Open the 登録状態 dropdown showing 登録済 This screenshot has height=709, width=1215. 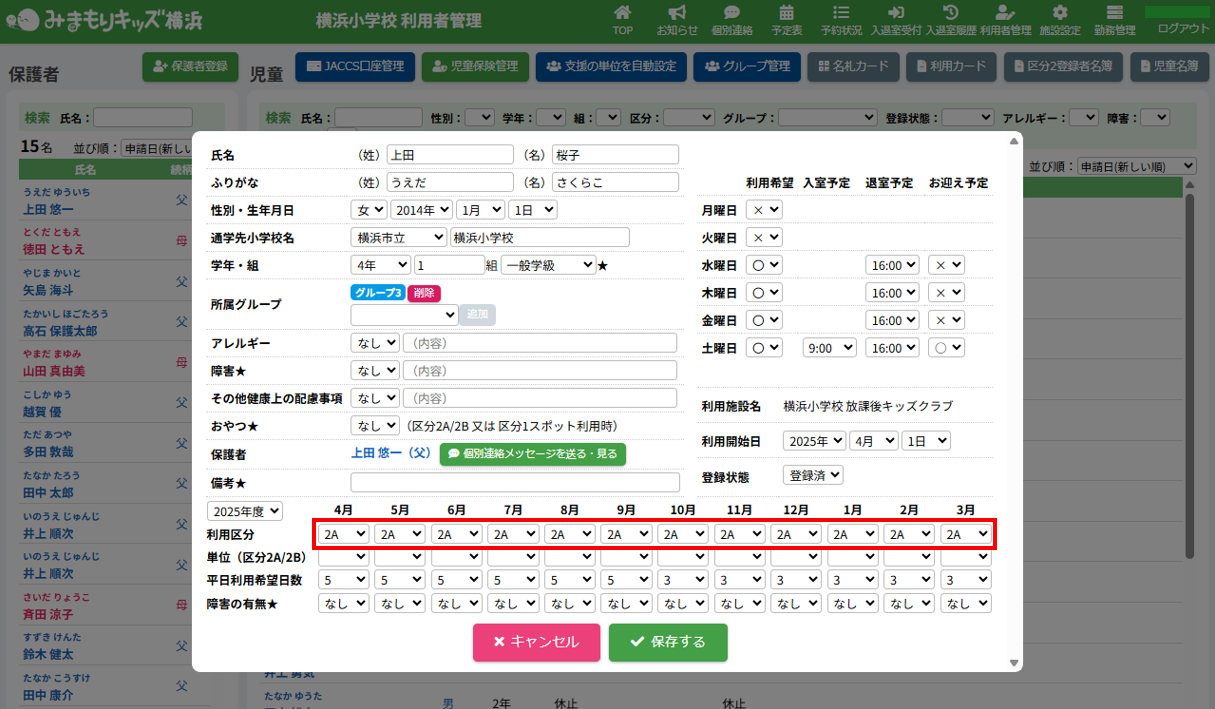coord(813,476)
